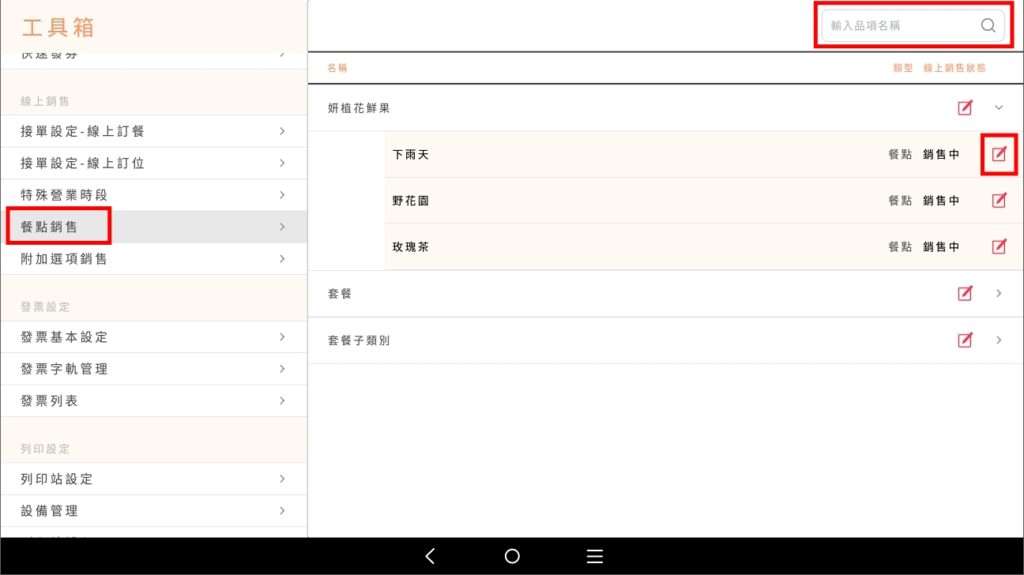Image resolution: width=1024 pixels, height=575 pixels.
Task: Click the edit icon for 套餐
Action: point(965,294)
